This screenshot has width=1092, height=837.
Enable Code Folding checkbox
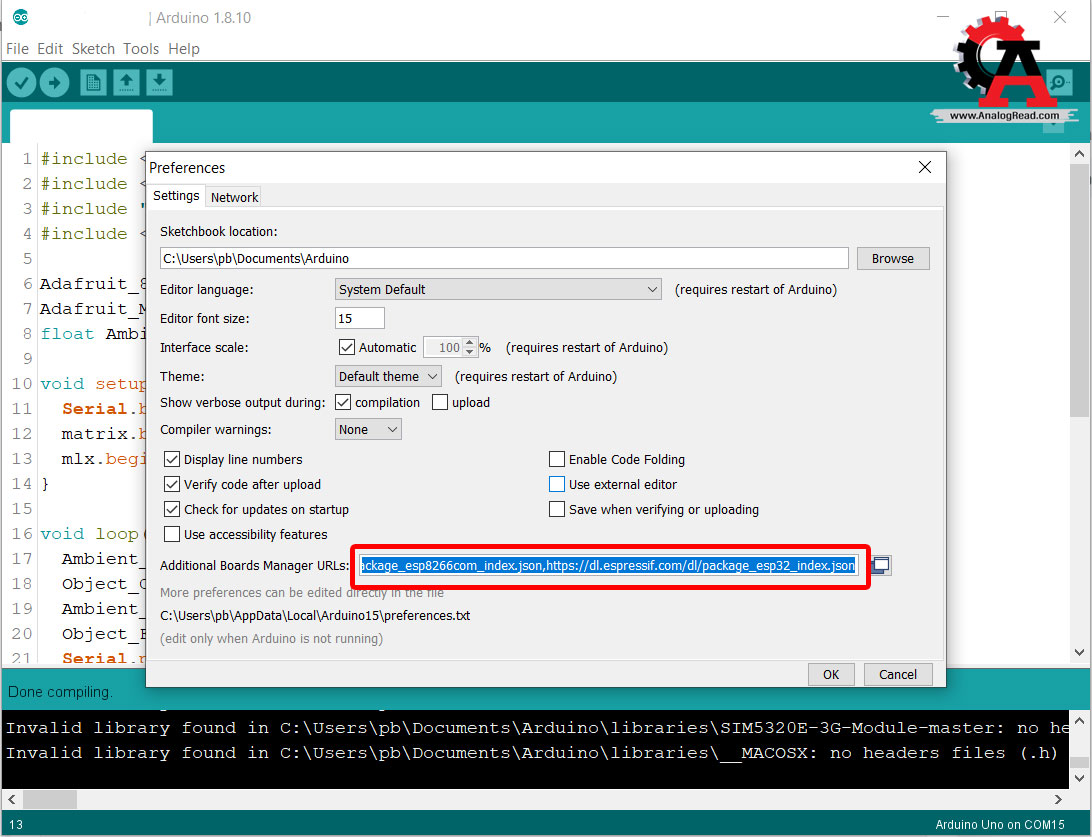[556, 459]
